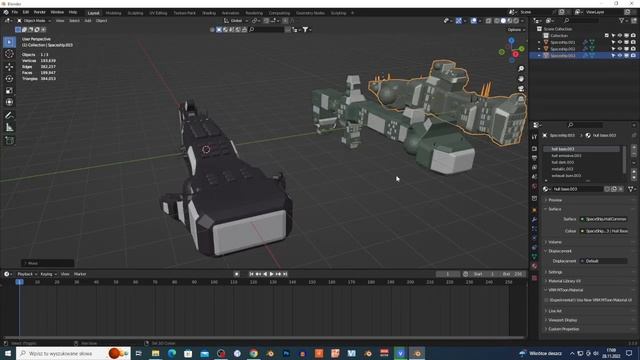This screenshot has height=360, width=640.
Task: Open the timeline Playback menu
Action: 27,274
